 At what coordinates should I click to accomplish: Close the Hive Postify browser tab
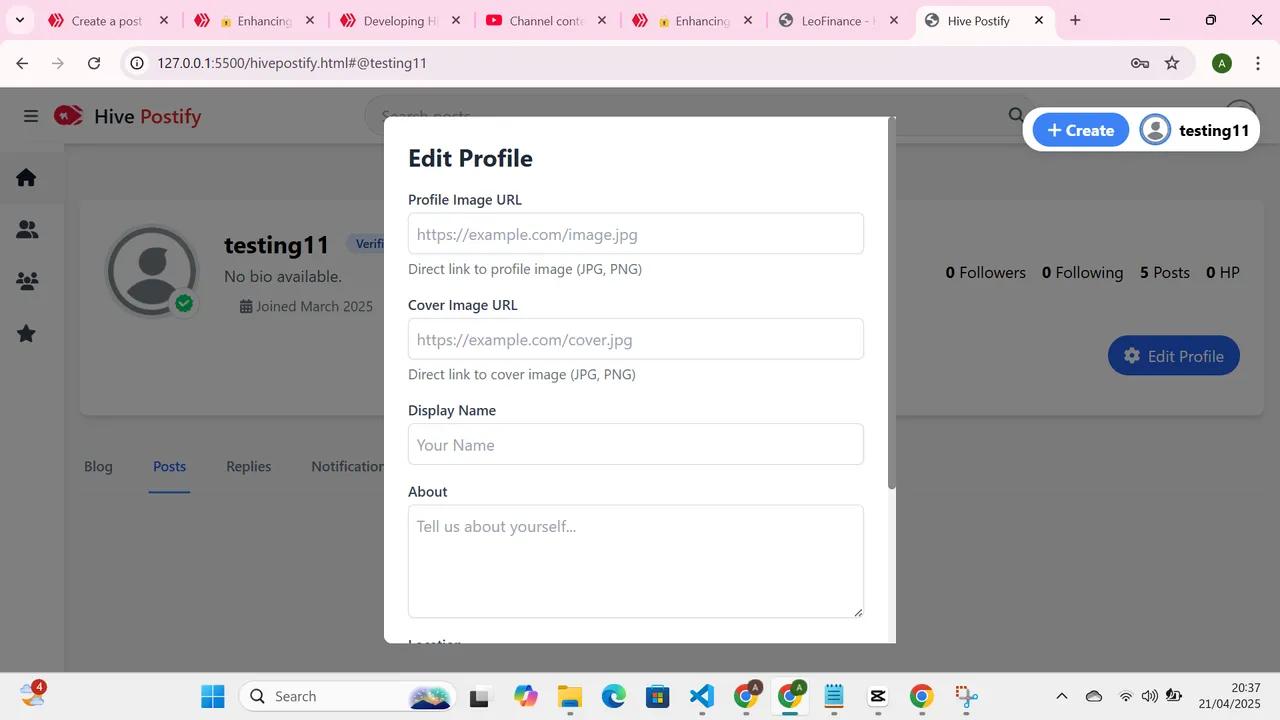pyautogui.click(x=1039, y=20)
